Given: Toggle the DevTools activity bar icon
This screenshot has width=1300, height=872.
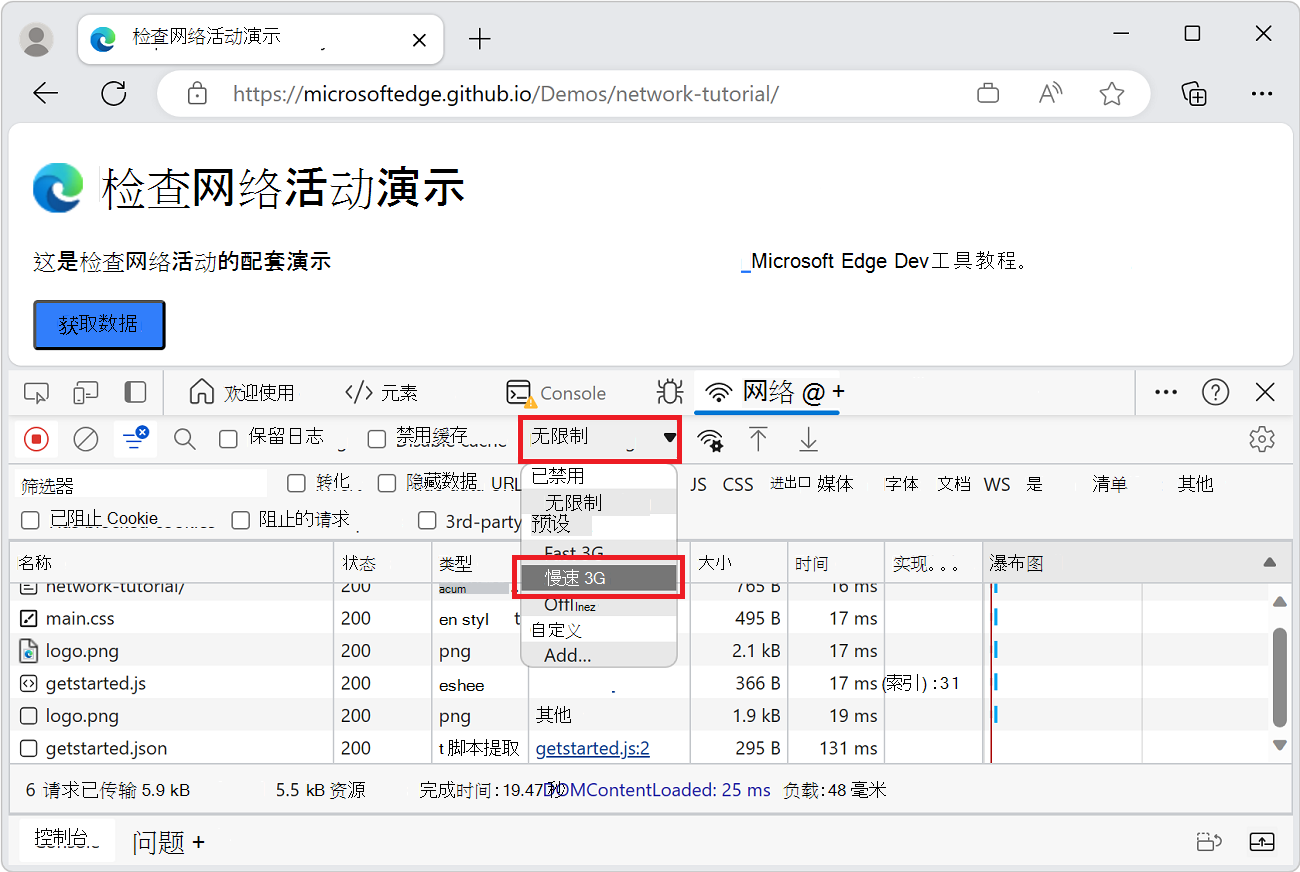Looking at the screenshot, I should (x=135, y=392).
